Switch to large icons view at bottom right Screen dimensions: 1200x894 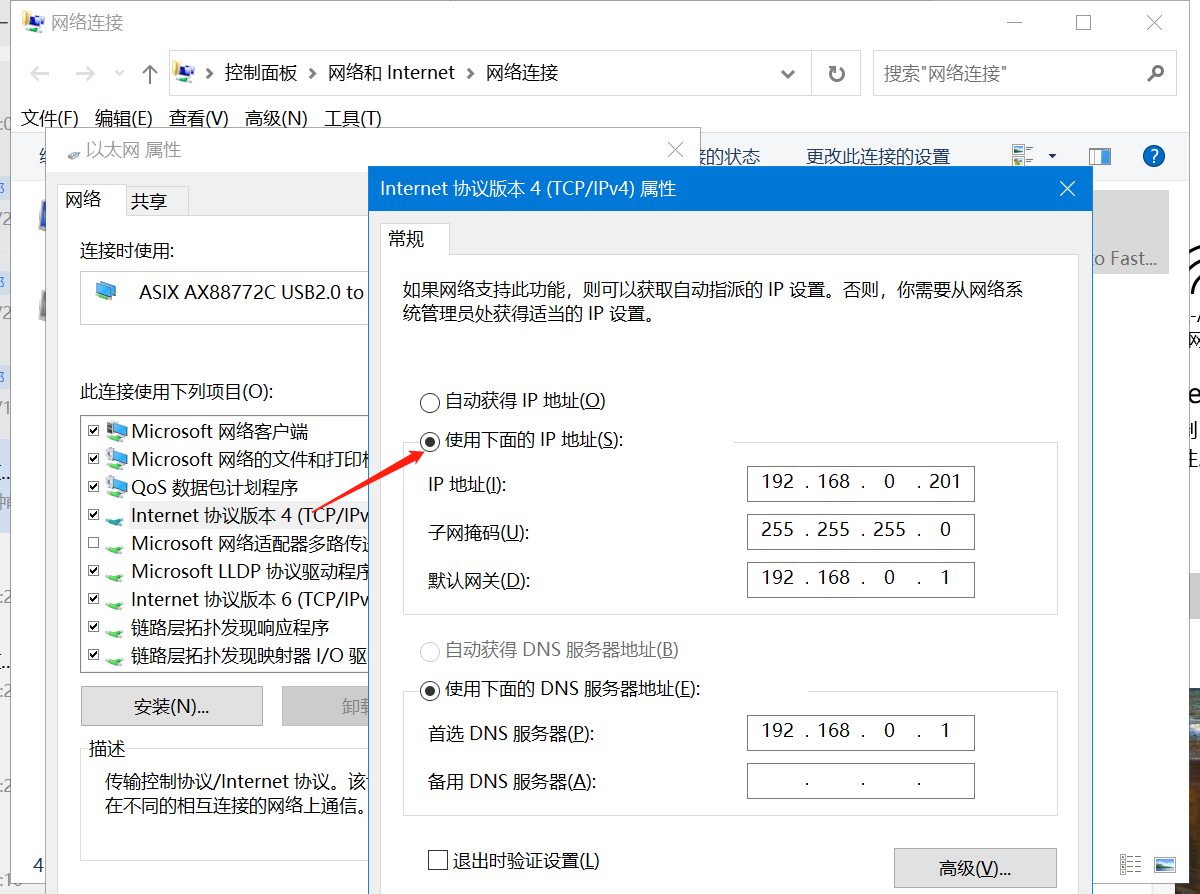tap(1164, 864)
